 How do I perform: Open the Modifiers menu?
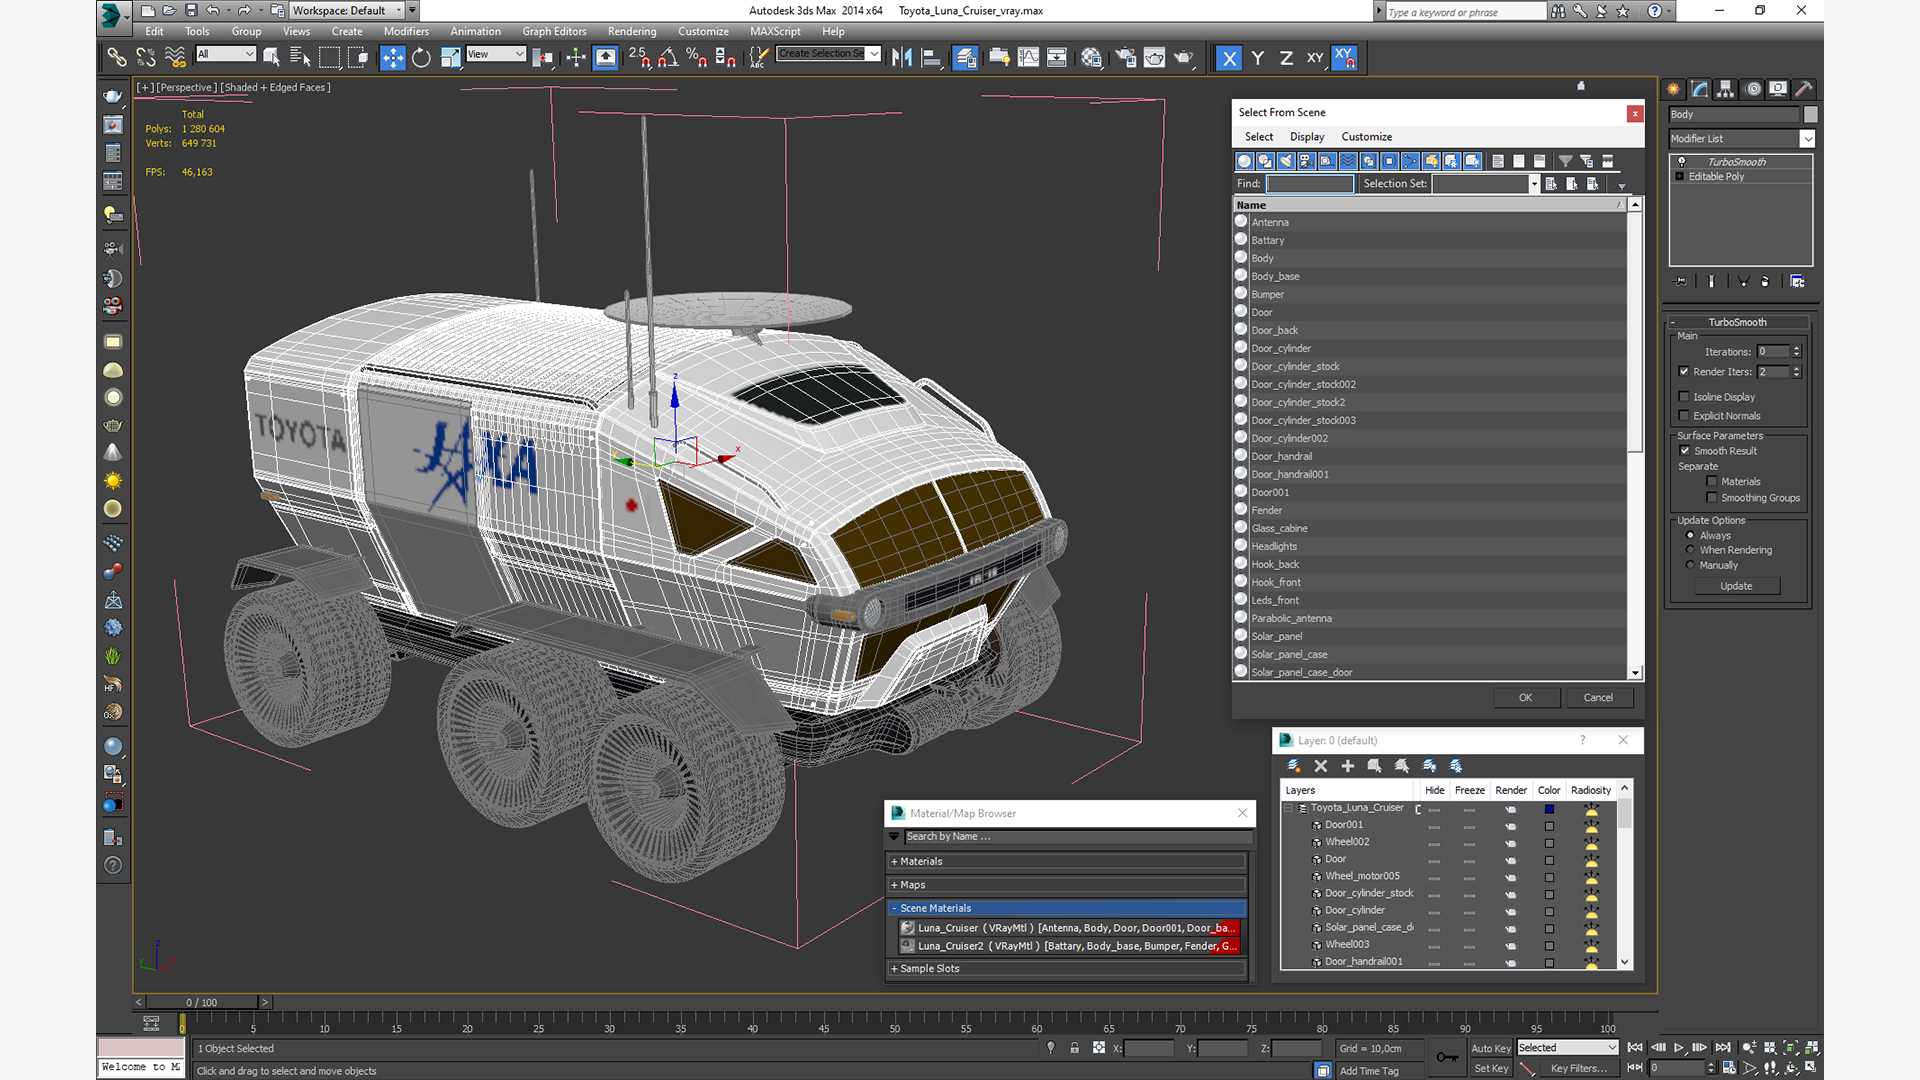406,31
